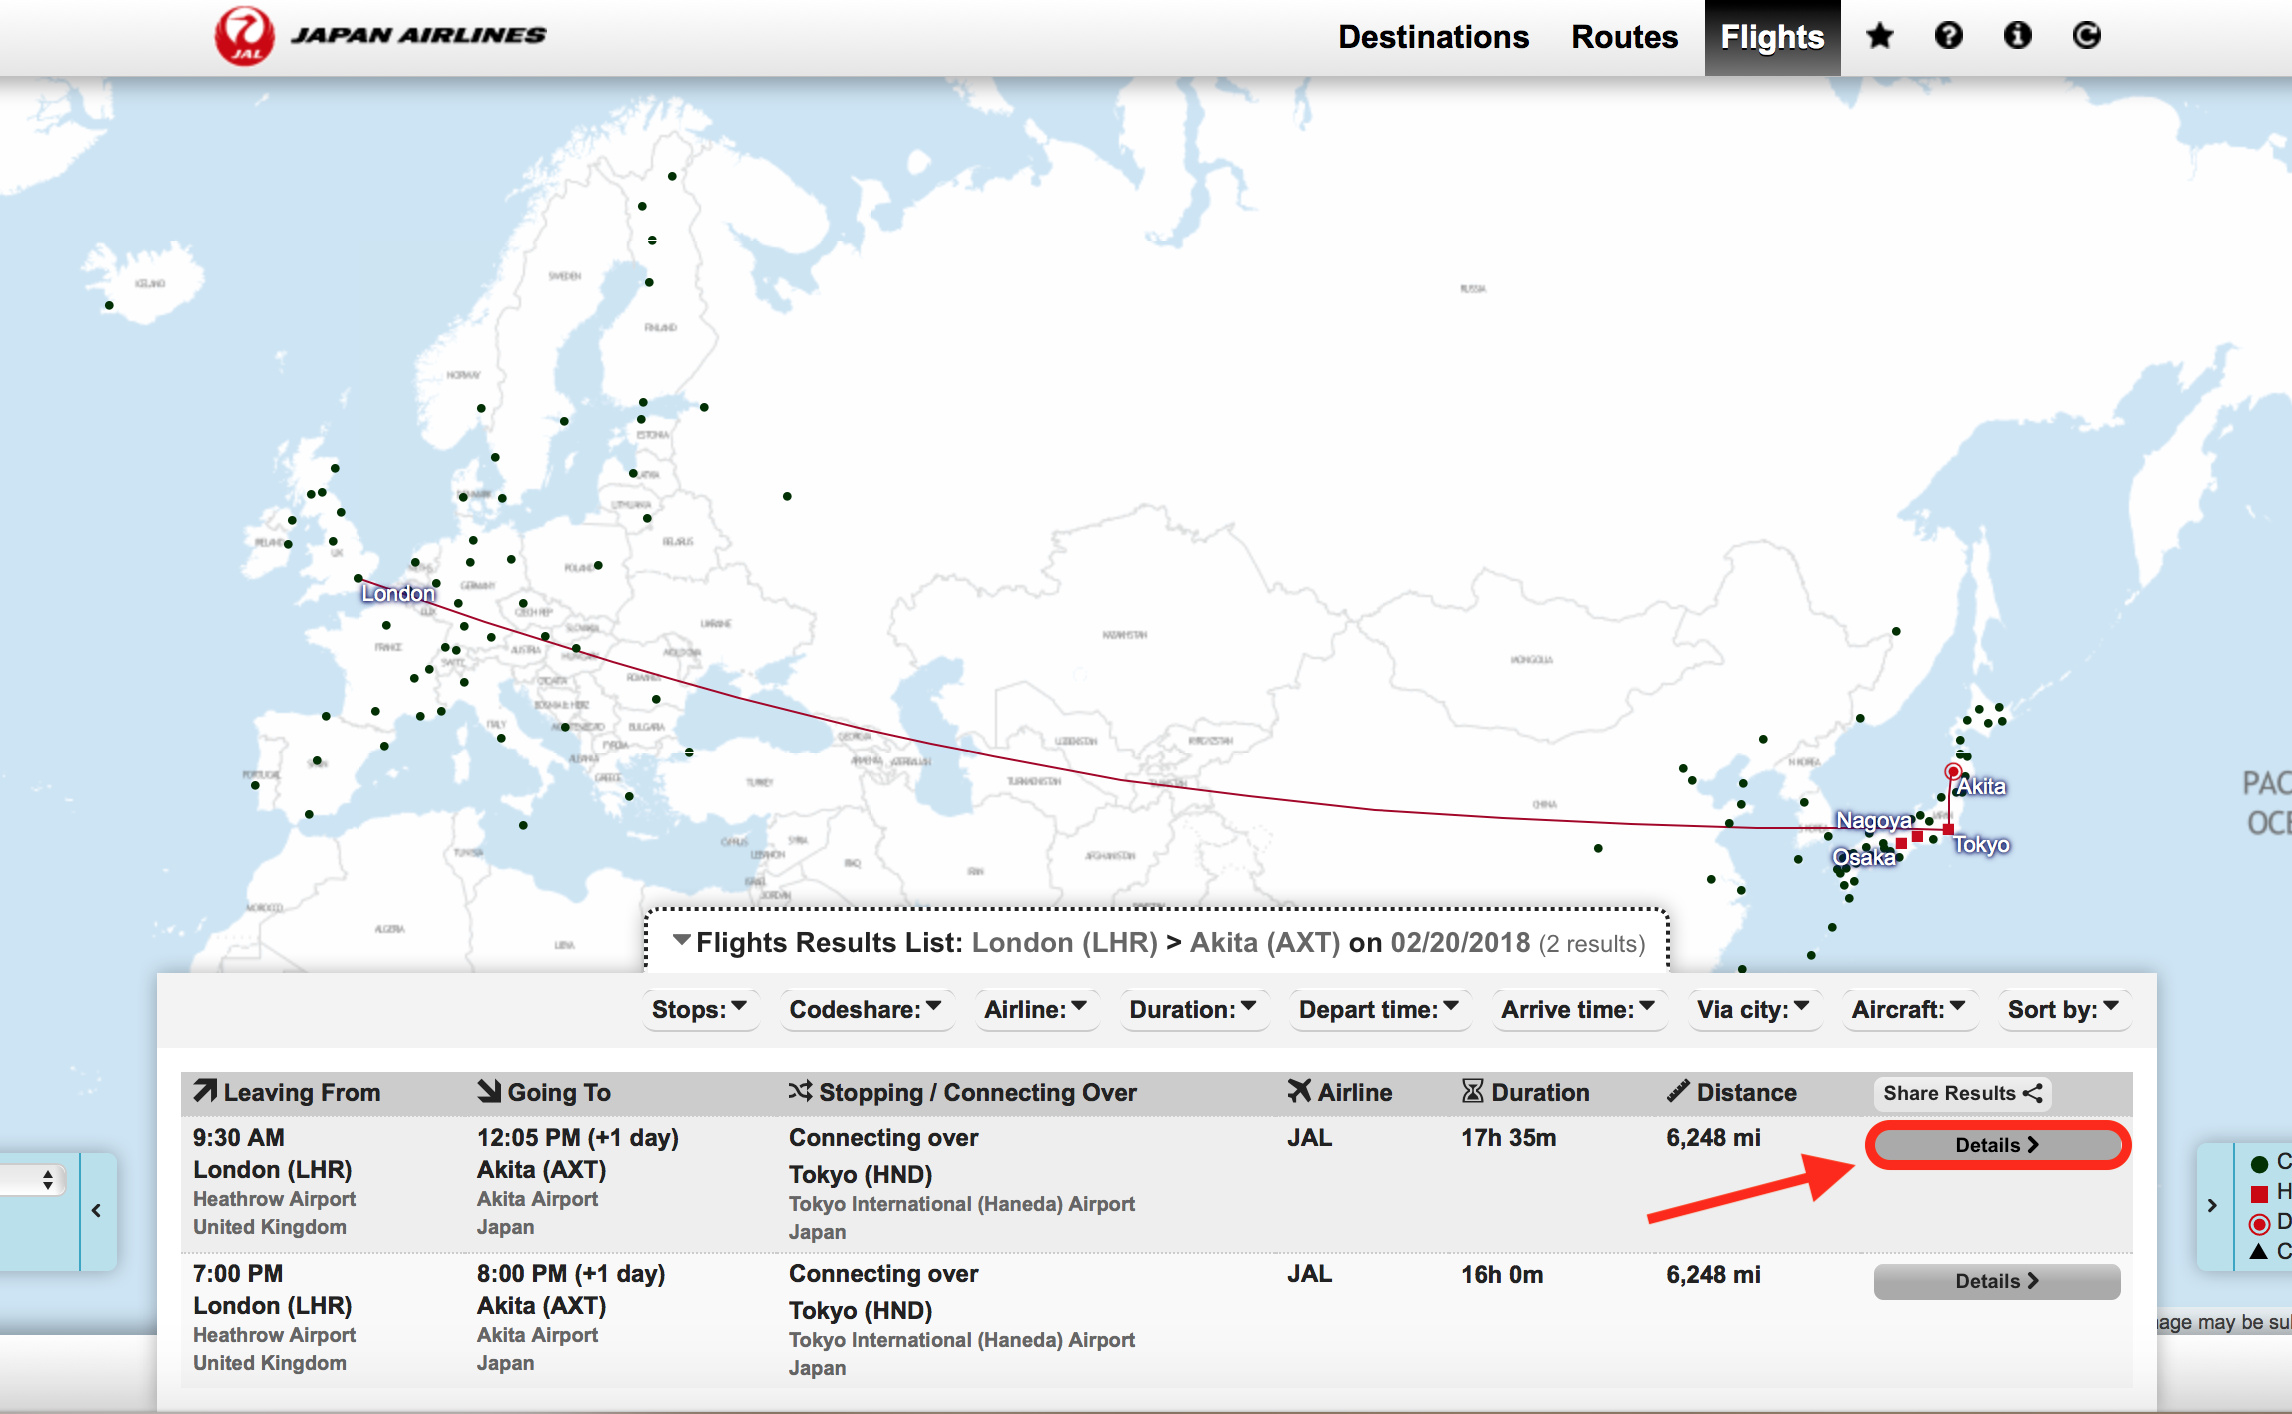Click the Akita destination marker on map
The width and height of the screenshot is (2292, 1414).
coord(1952,771)
